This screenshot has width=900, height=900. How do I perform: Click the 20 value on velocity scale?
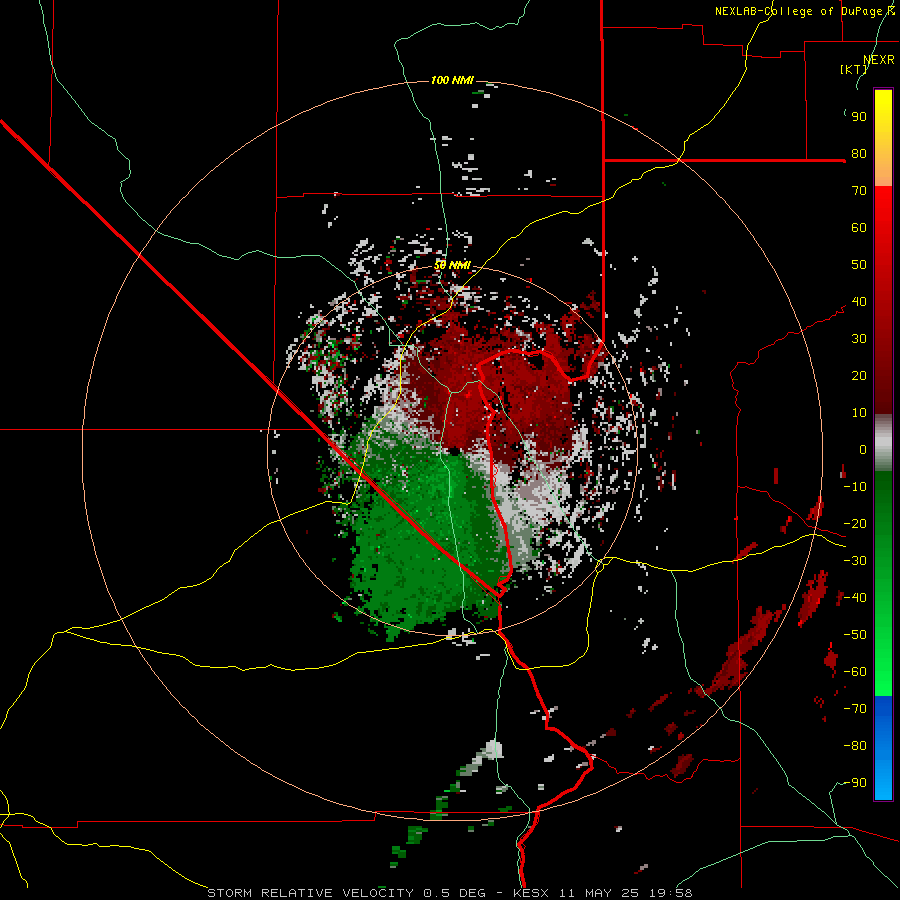click(859, 375)
